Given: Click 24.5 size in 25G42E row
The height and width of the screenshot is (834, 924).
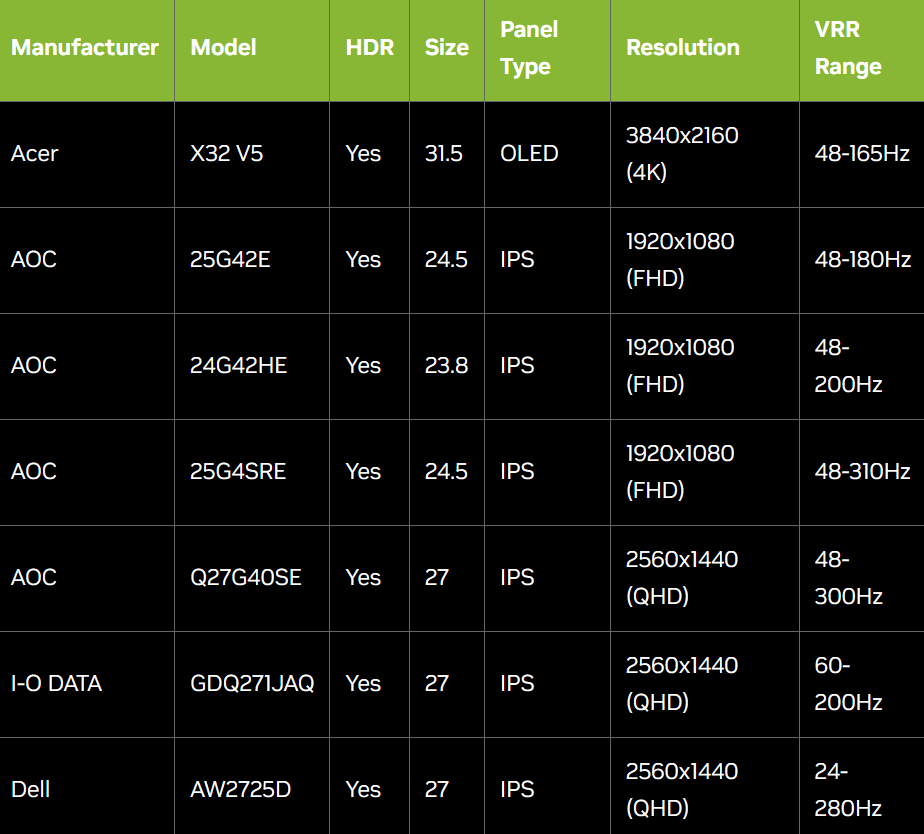Looking at the screenshot, I should 446,260.
